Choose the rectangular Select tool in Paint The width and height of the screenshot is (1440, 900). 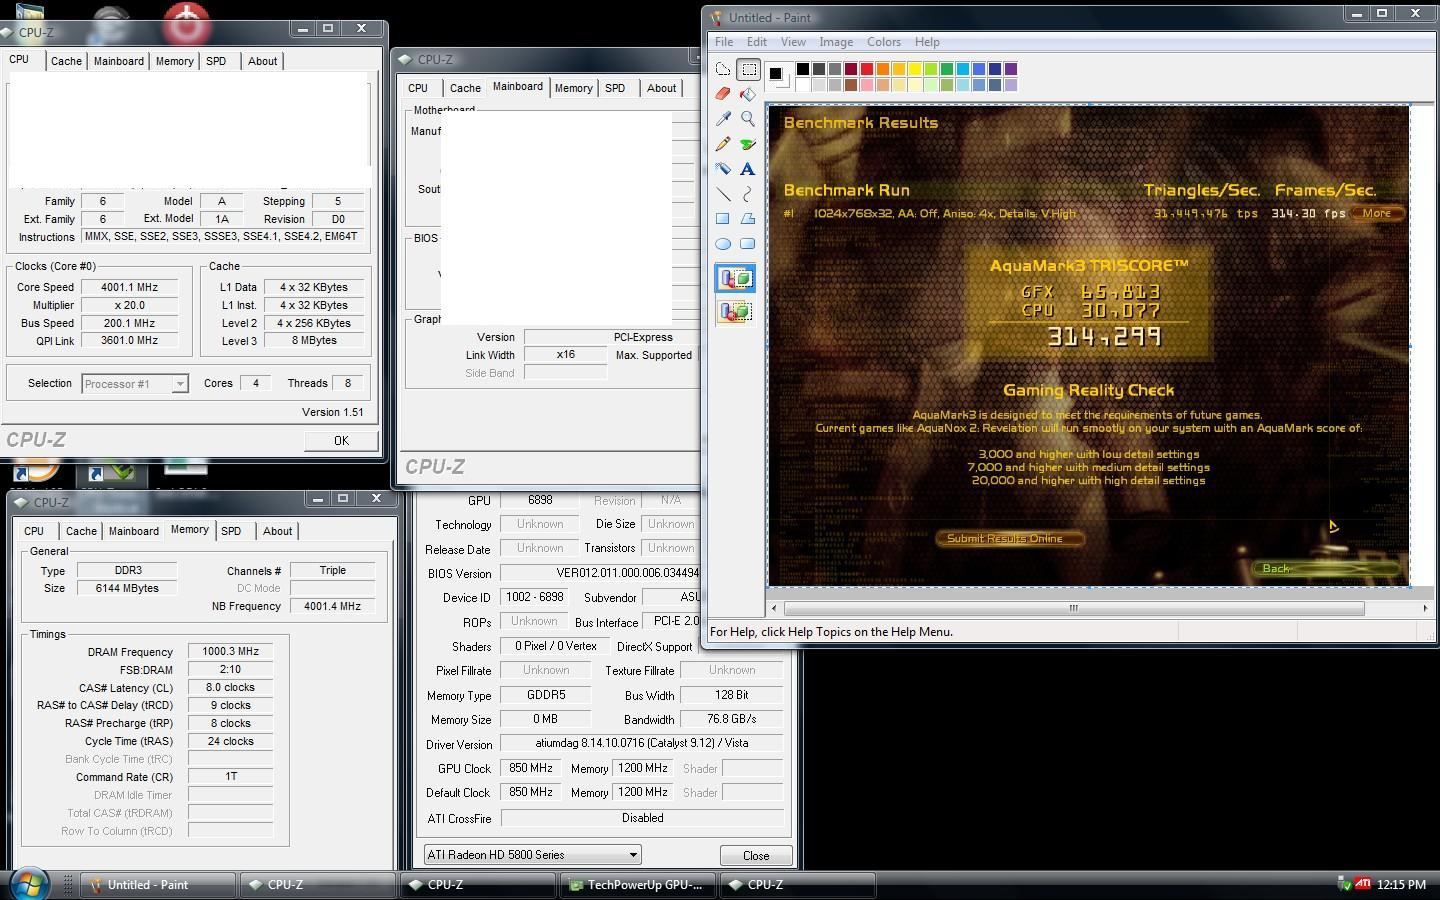(x=748, y=69)
